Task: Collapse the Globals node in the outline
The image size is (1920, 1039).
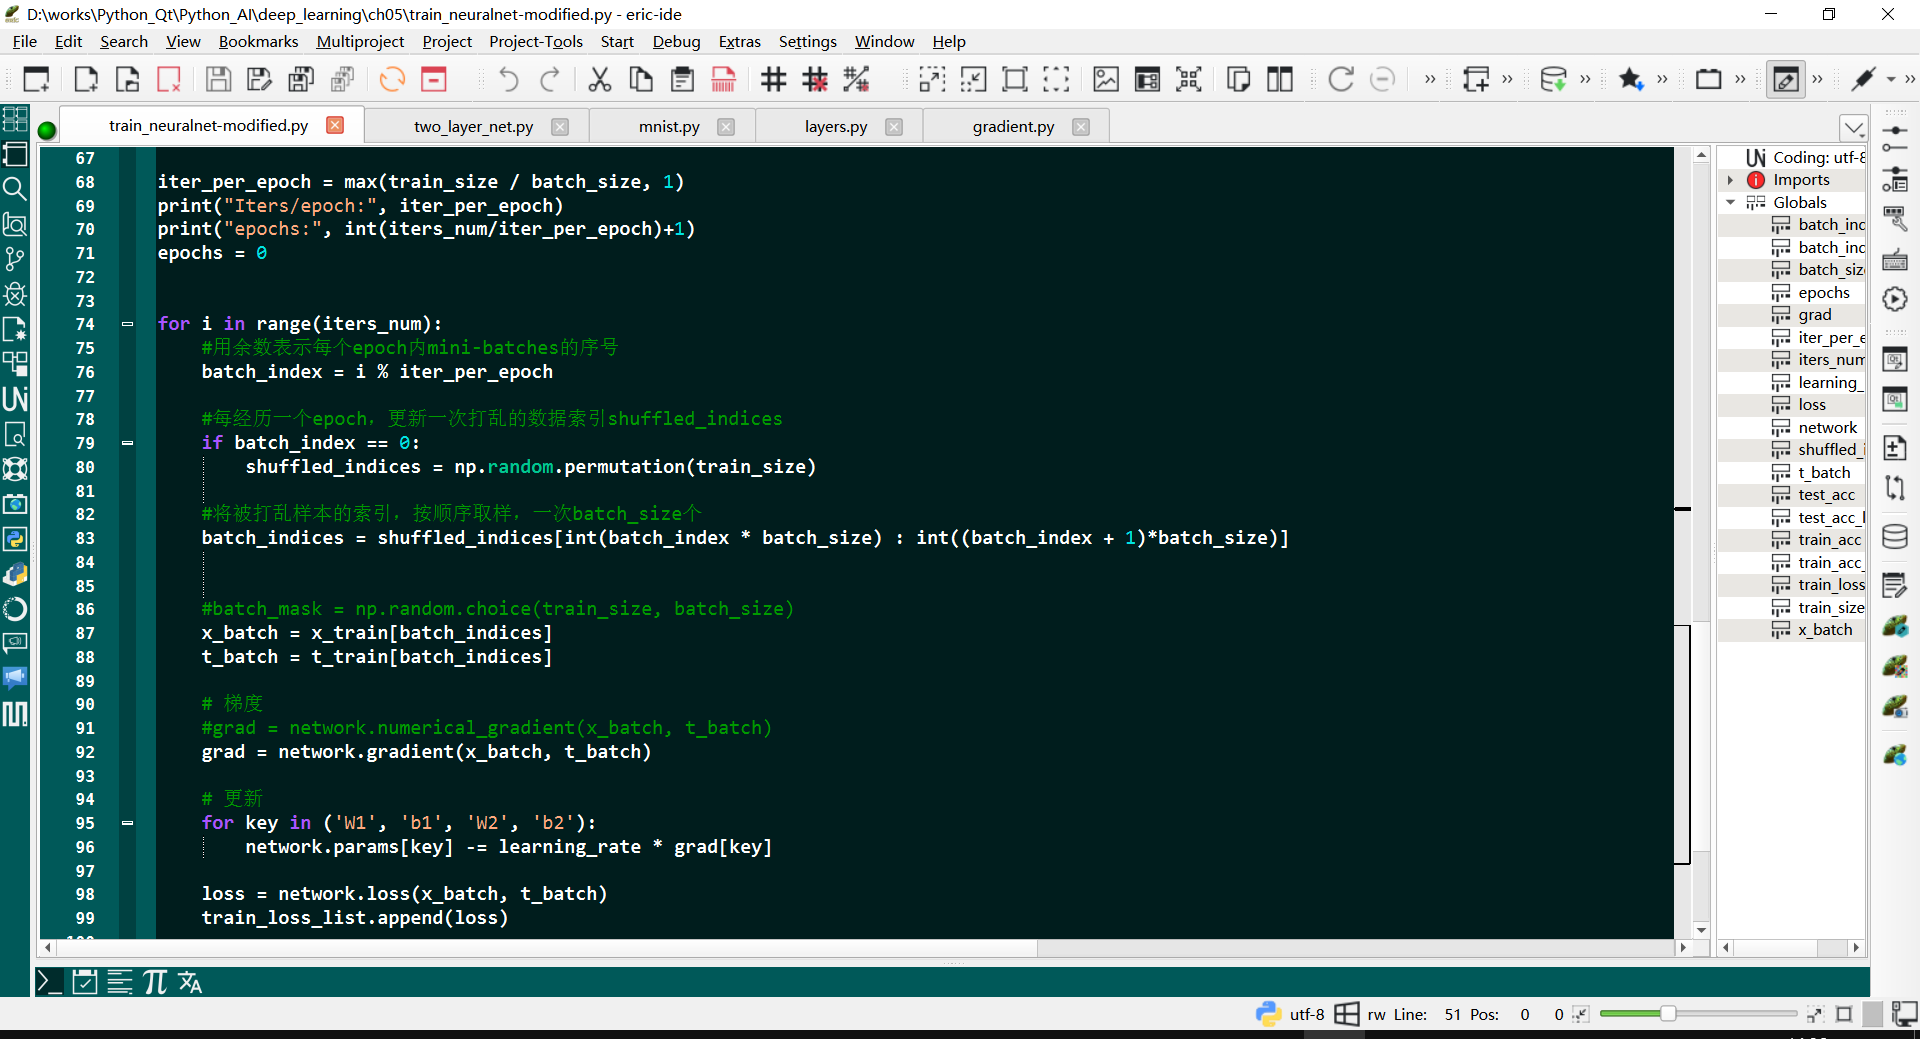Action: [1730, 202]
